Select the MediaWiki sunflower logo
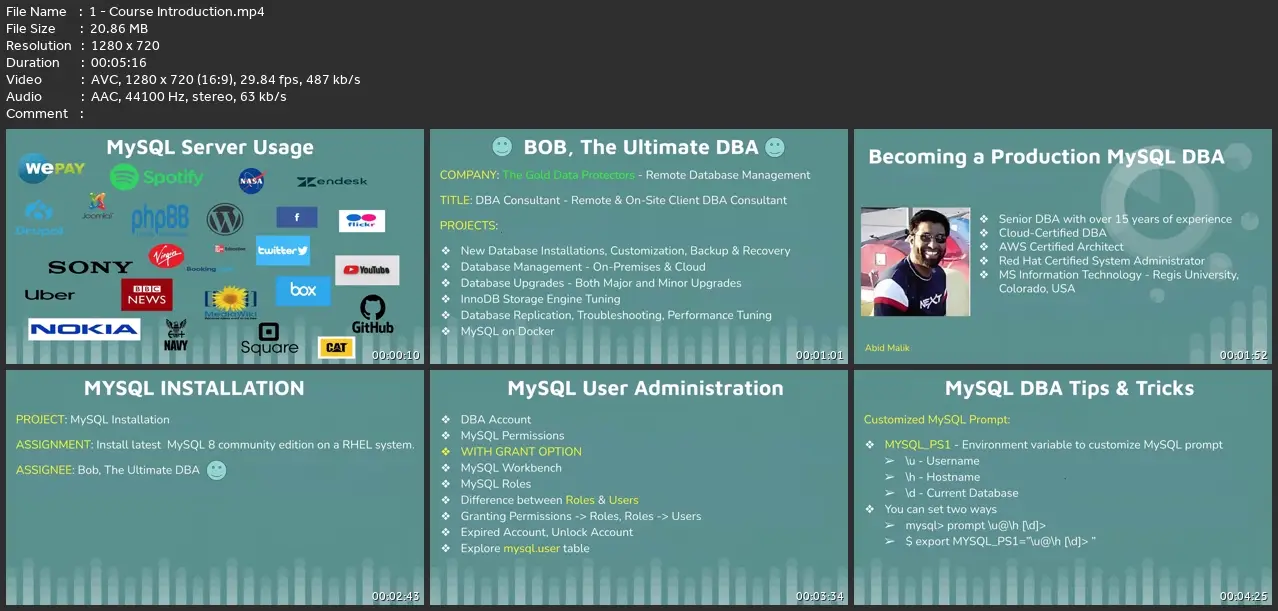1278x611 pixels. 230,302
